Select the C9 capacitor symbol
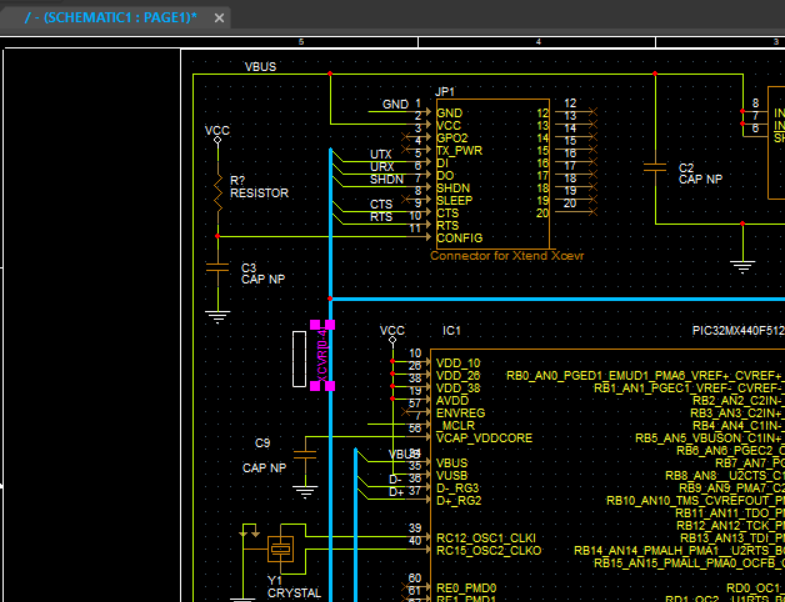This screenshot has height=602, width=785. coord(305,455)
